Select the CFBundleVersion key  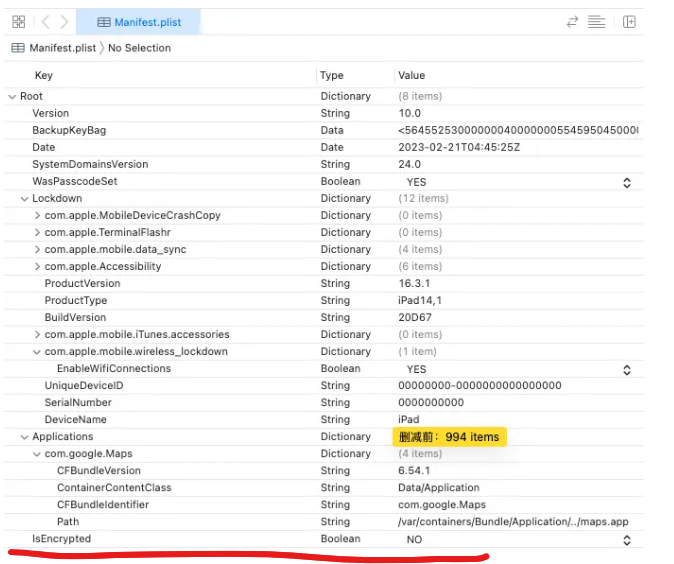pos(99,471)
